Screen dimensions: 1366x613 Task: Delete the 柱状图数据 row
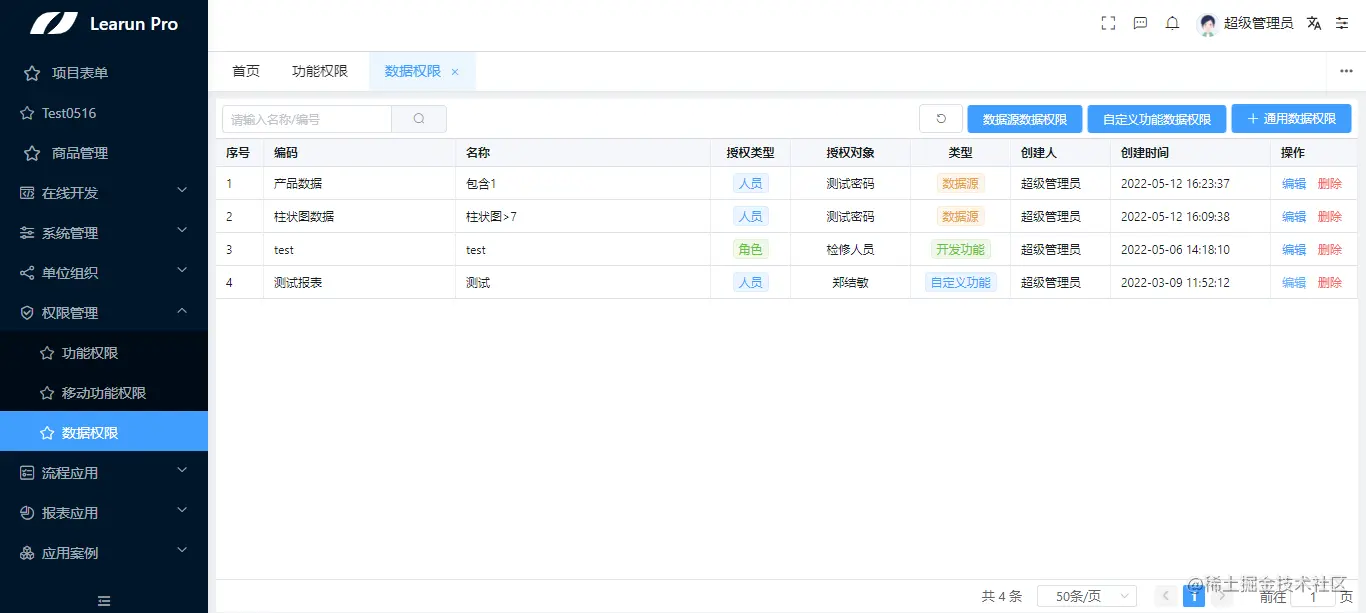(1330, 217)
